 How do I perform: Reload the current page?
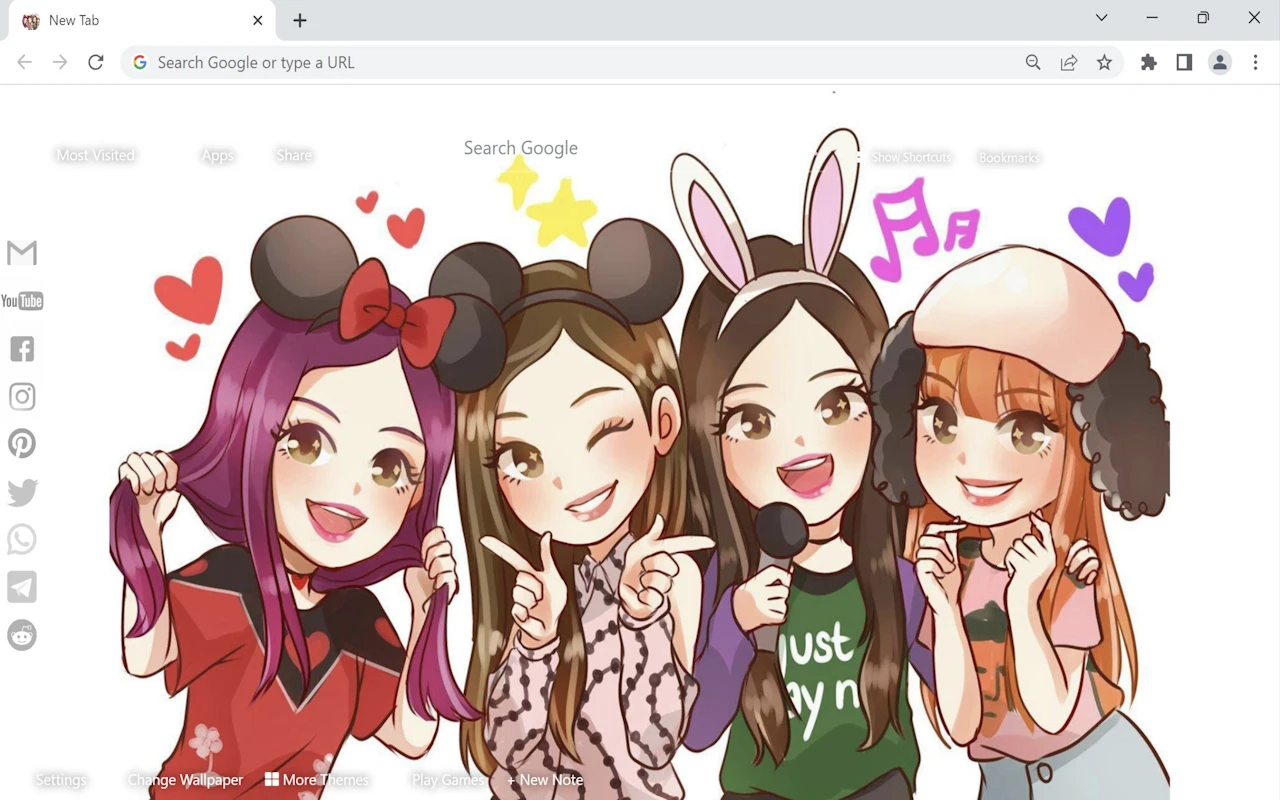96,62
